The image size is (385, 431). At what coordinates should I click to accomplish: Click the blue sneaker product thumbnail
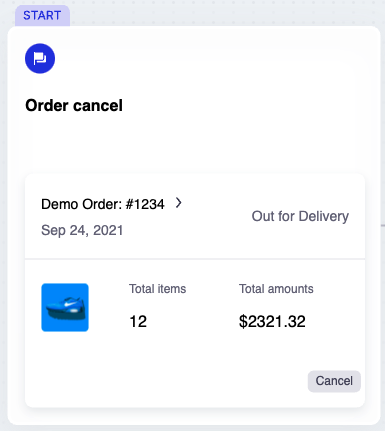65,307
